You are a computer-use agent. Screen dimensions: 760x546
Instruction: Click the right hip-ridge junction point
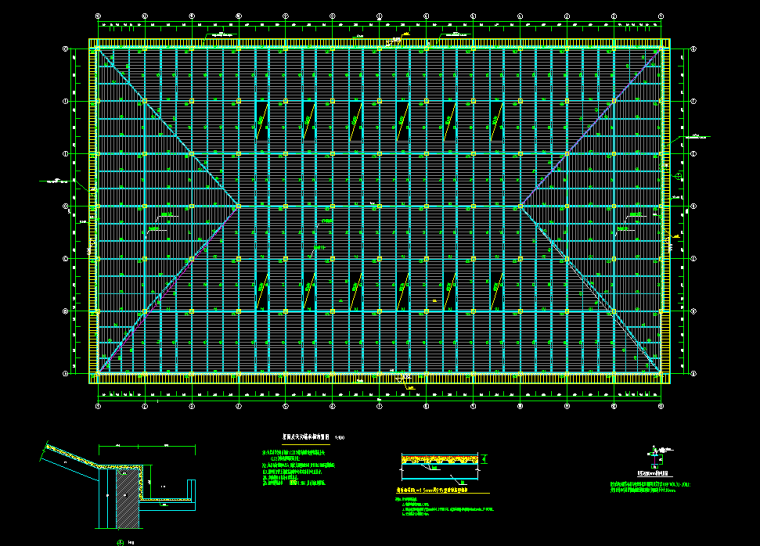click(x=520, y=207)
